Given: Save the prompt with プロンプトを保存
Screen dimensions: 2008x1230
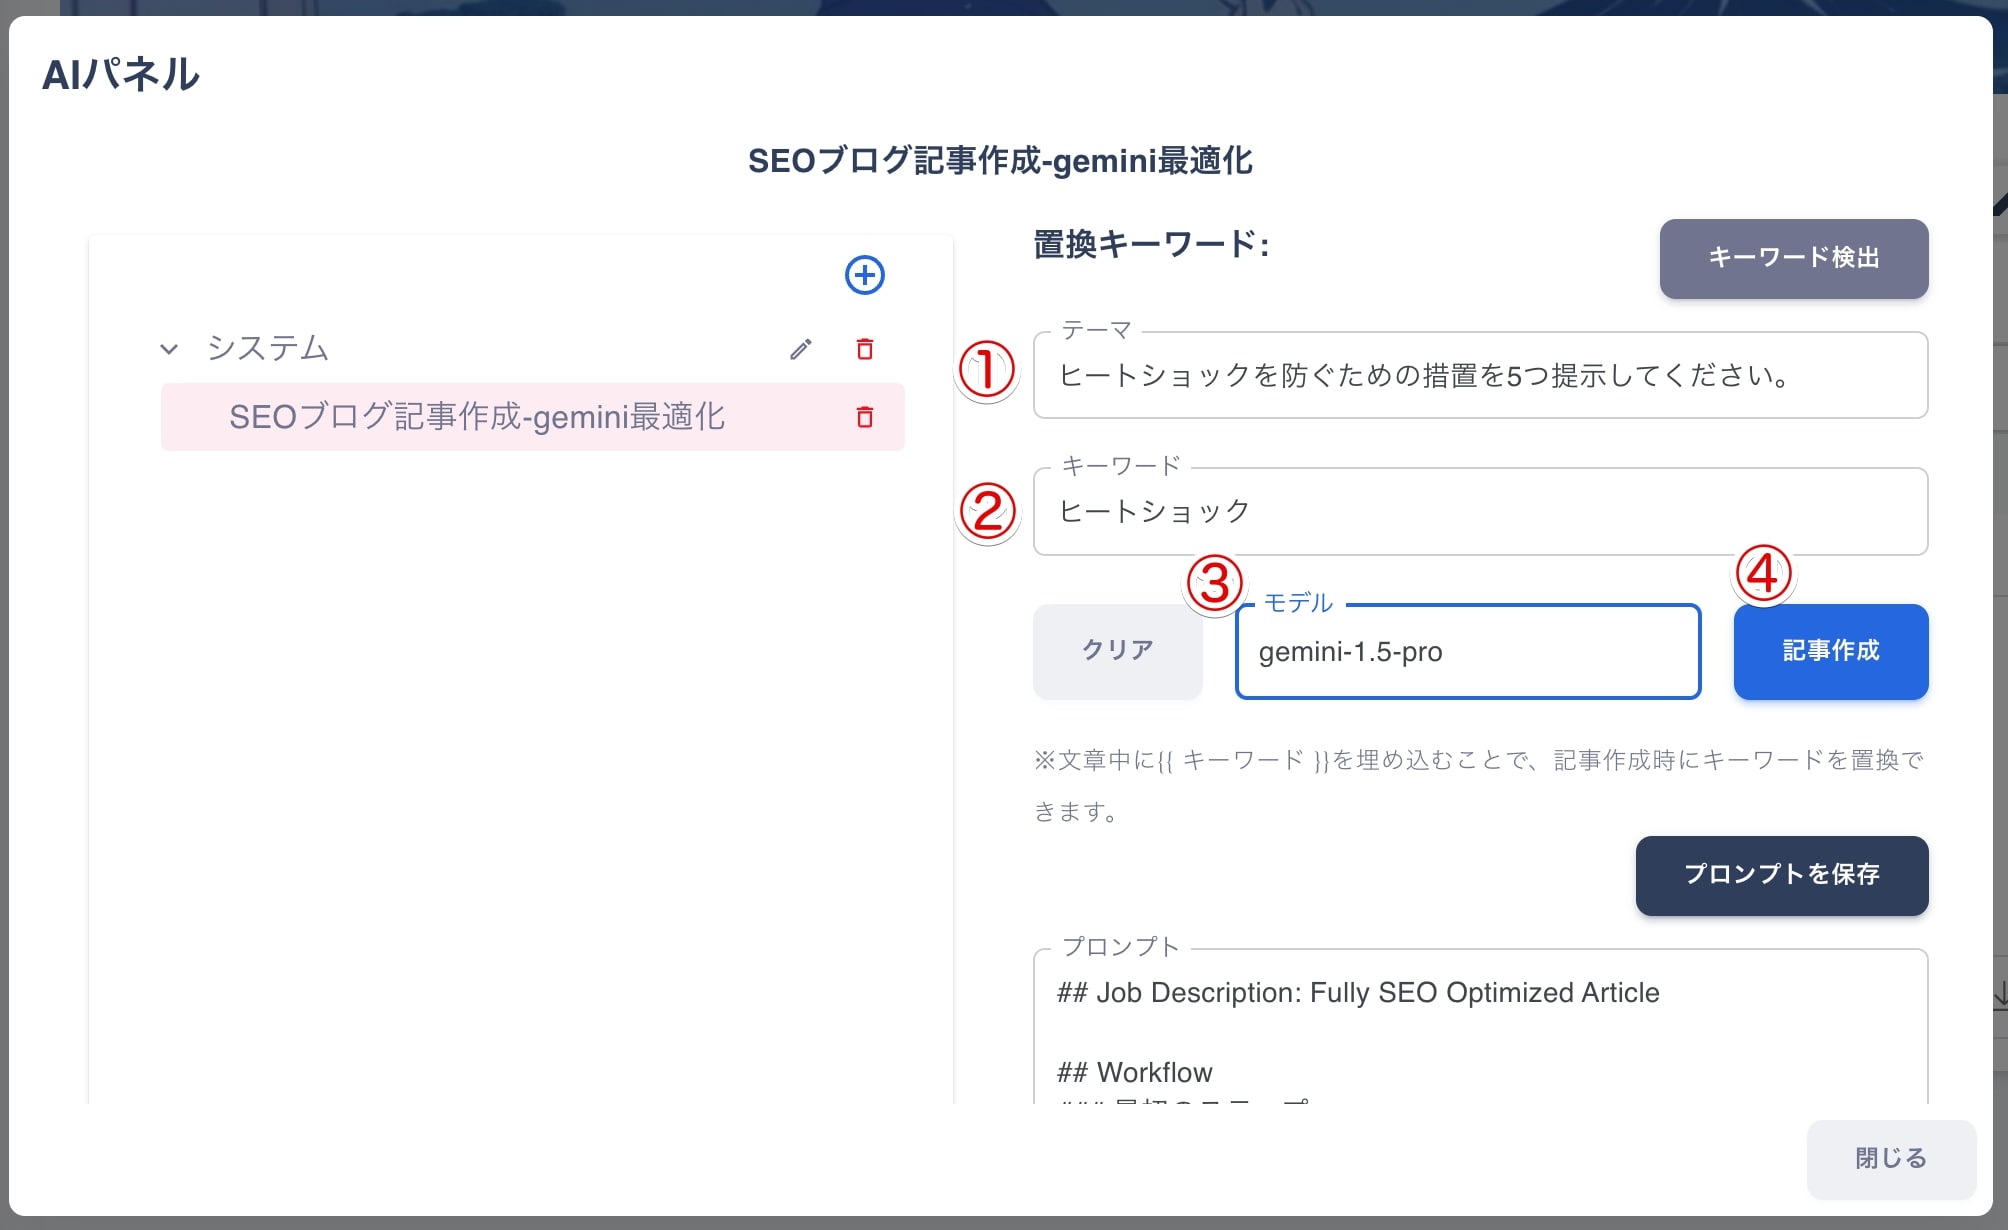Looking at the screenshot, I should 1781,875.
